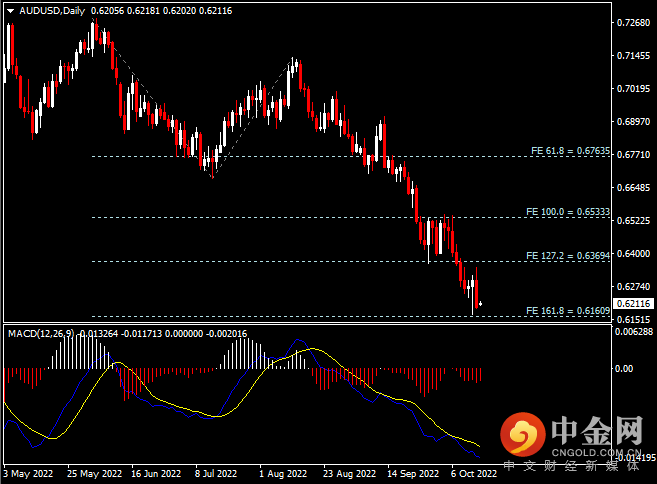Click the current price tag 0.62116
The height and width of the screenshot is (484, 657).
[x=634, y=303]
